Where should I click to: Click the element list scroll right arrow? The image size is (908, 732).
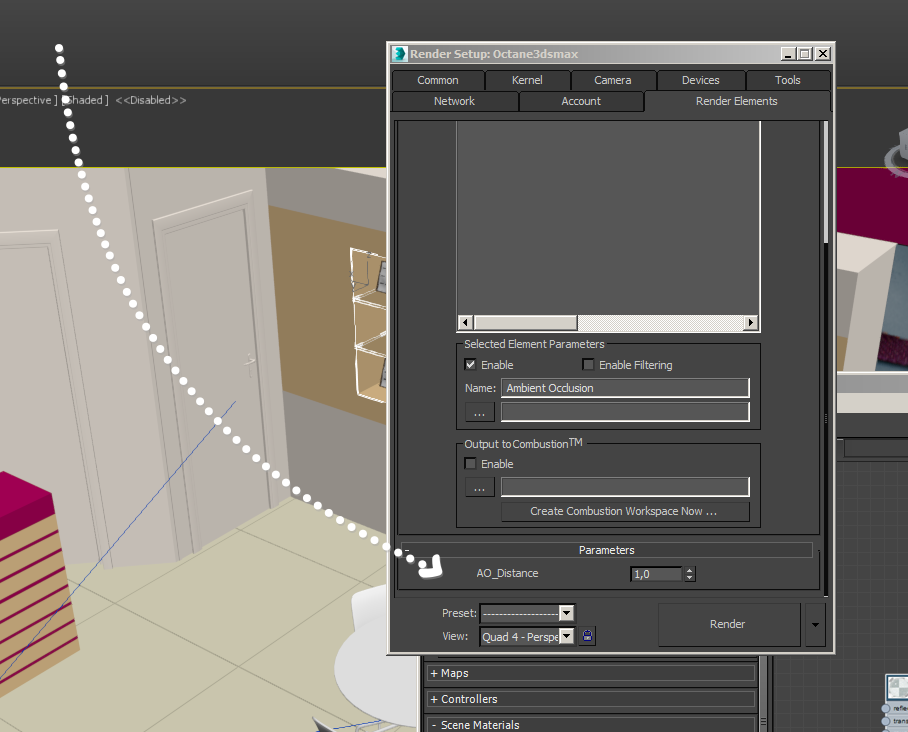click(x=751, y=322)
